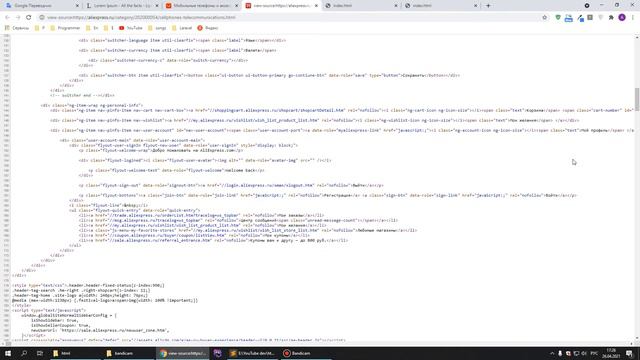Open the green shield extension
Screen dimensions: 640x360
click(558, 18)
